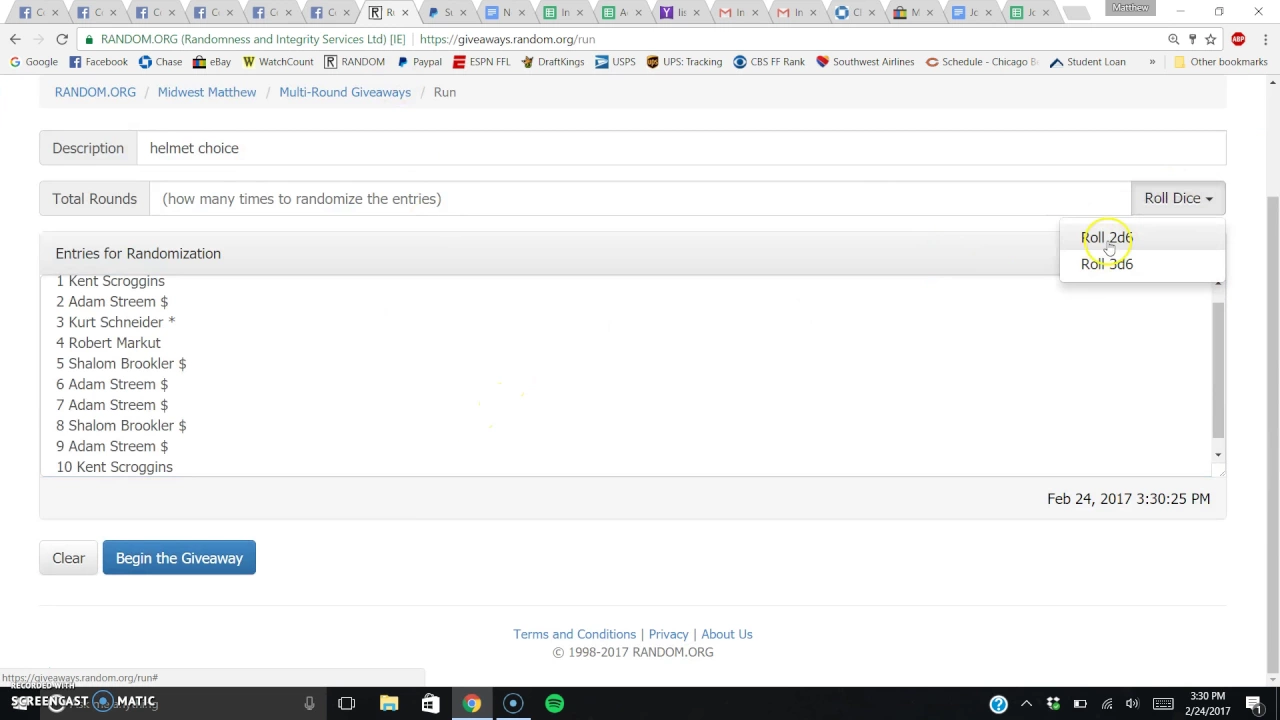This screenshot has width=1280, height=720.
Task: Open the Other bookmarks folder
Action: coord(1220,62)
